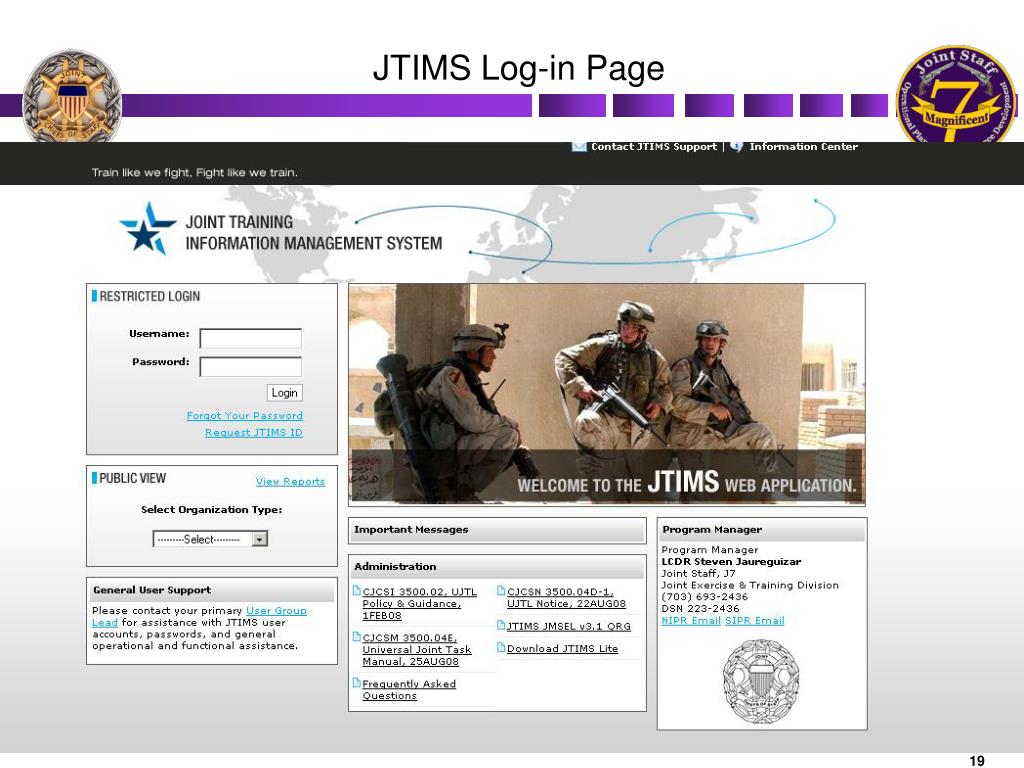Click 'DSN 223-2436' text
Image resolution: width=1024 pixels, height=768 pixels.
pyautogui.click(x=700, y=609)
